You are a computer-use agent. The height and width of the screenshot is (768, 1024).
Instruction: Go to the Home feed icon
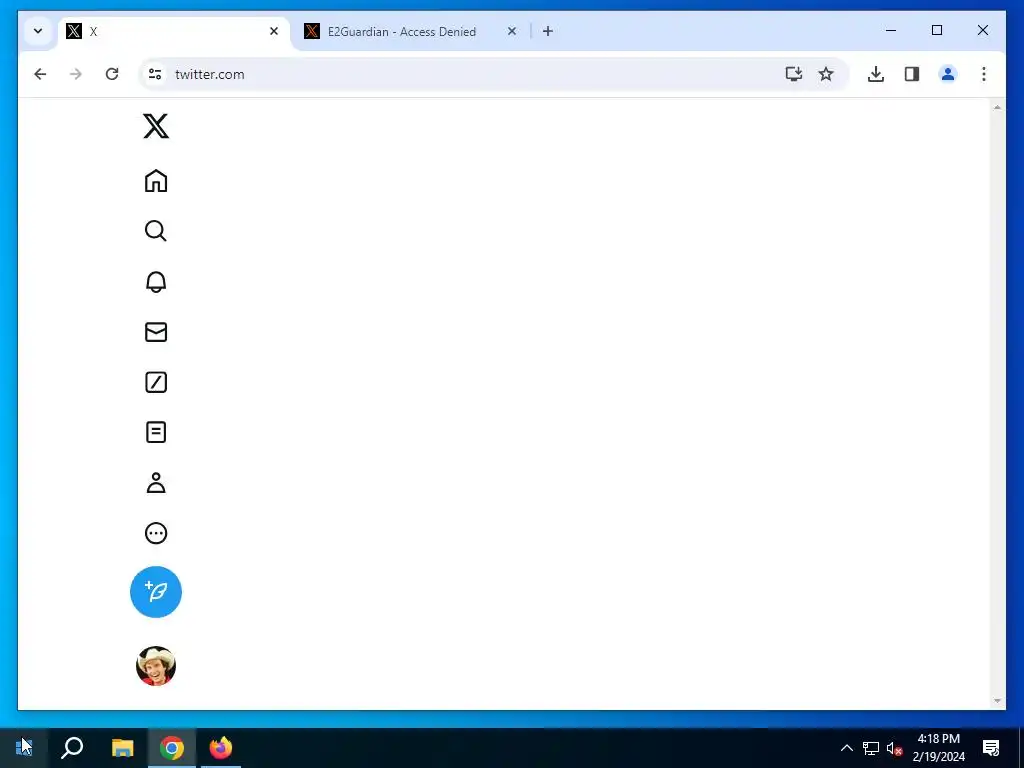[155, 181]
